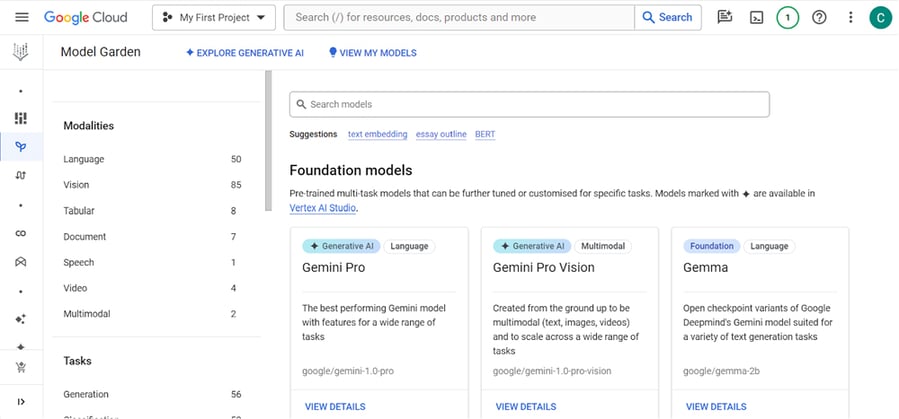
Task: Expand the left sidebar navigation panel
Action: coord(21,401)
